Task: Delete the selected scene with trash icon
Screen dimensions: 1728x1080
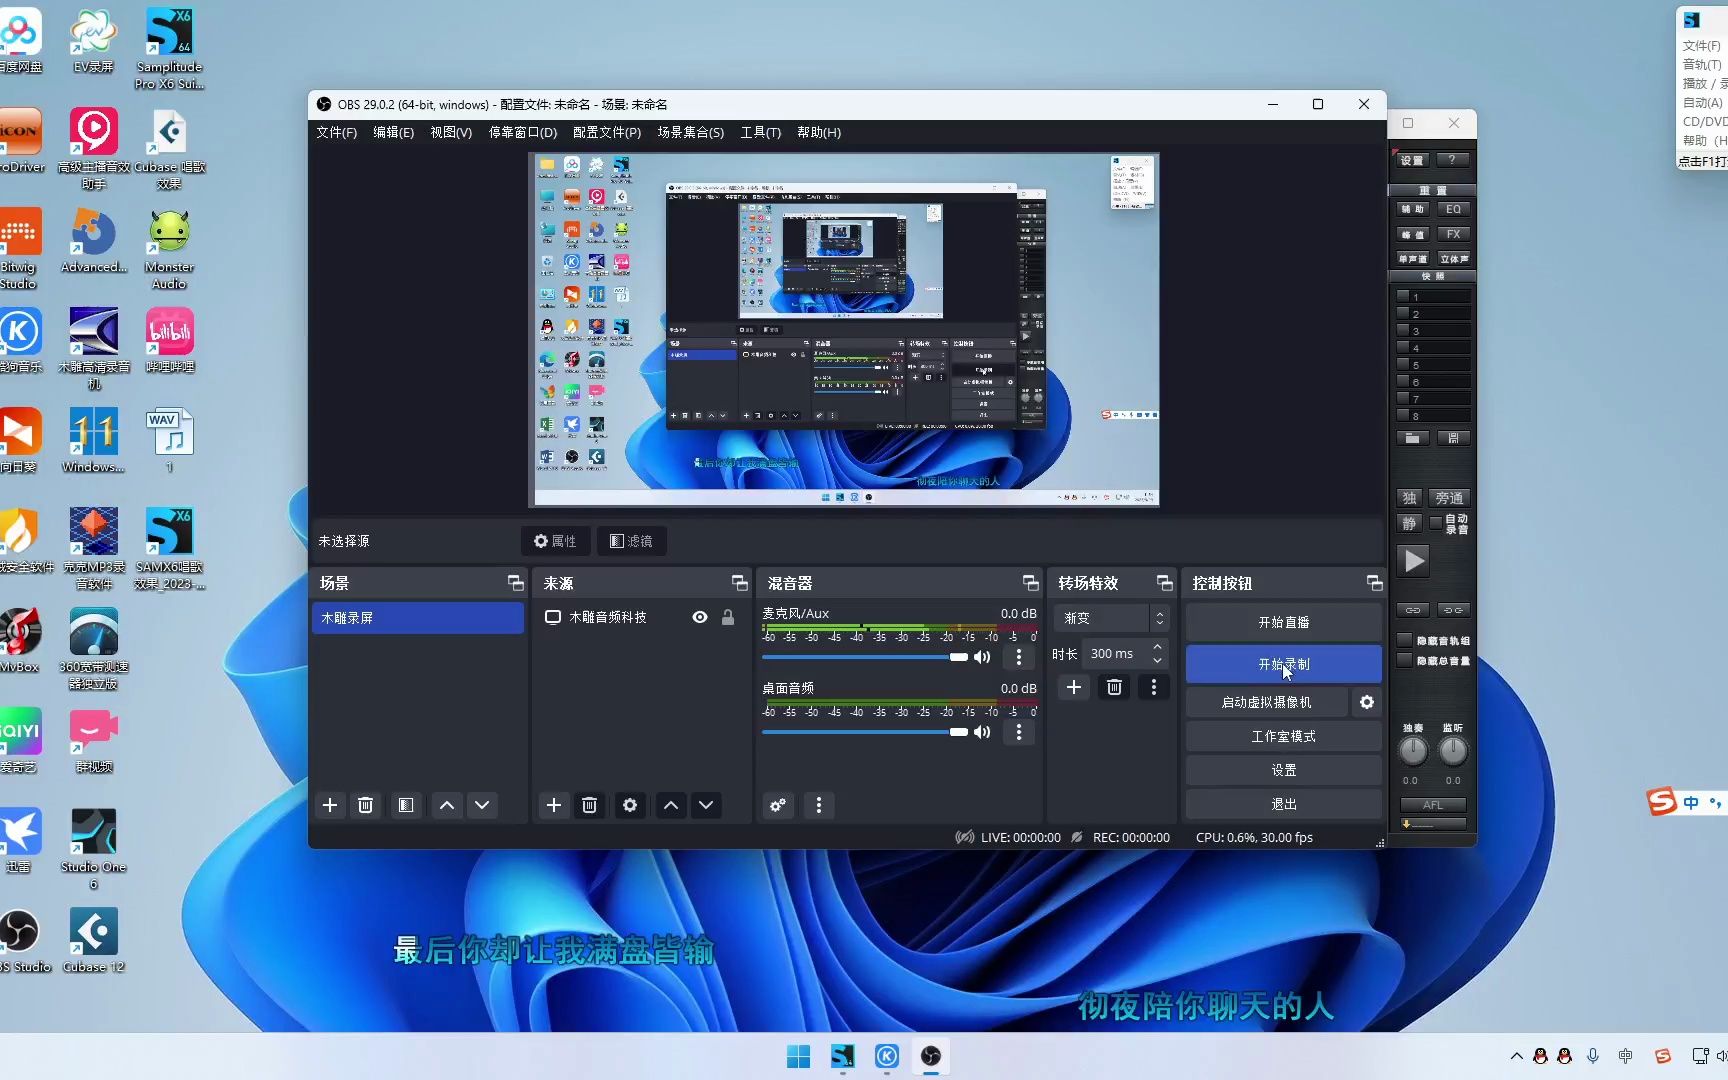Action: click(x=365, y=805)
